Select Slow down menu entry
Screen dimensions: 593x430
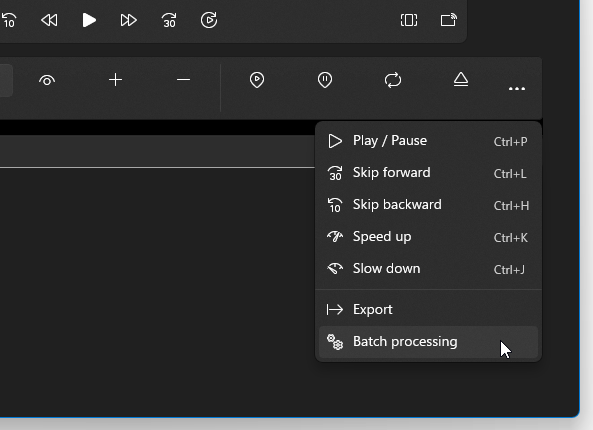click(428, 269)
